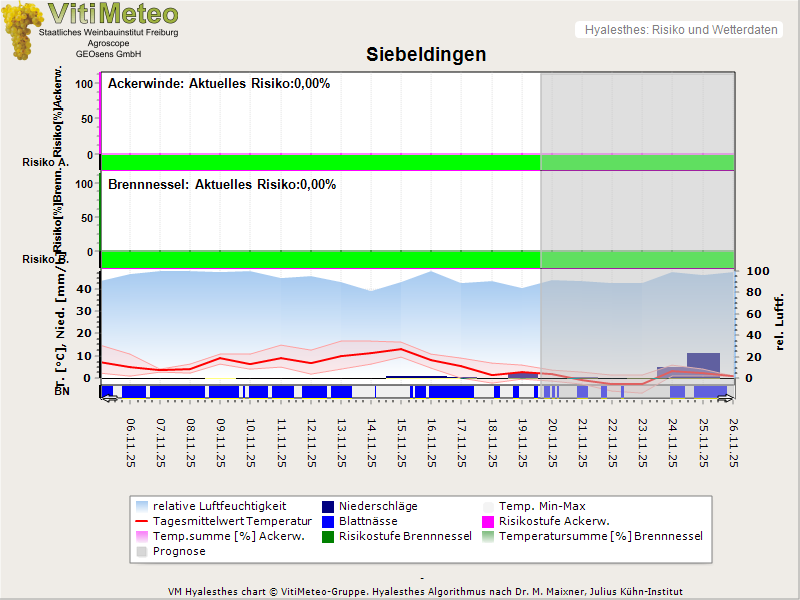Viewport: 800px width, 600px height.
Task: Click the VitiMeteo grape logo
Action: click(x=20, y=30)
